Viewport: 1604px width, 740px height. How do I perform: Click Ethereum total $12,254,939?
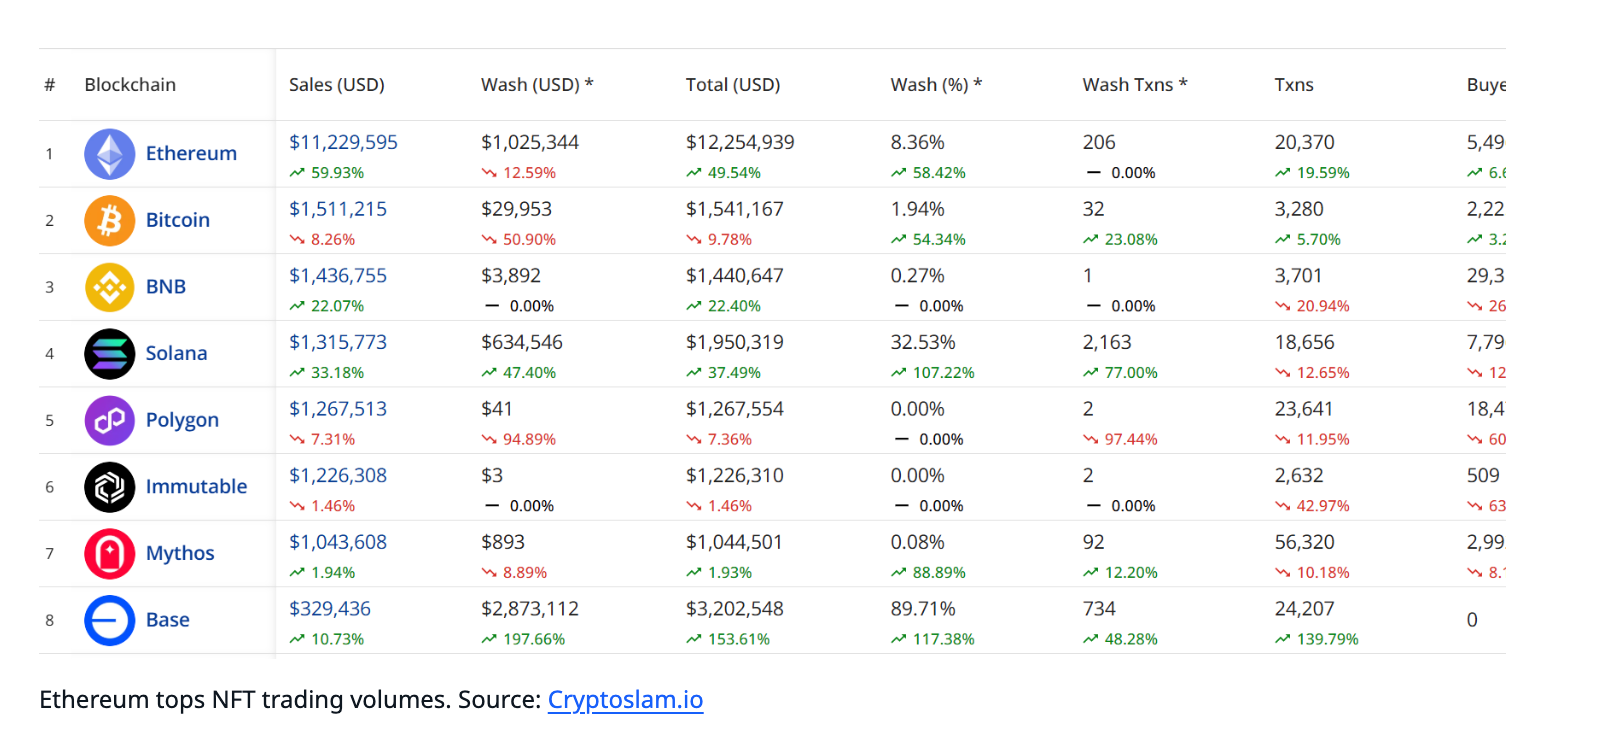pos(740,142)
